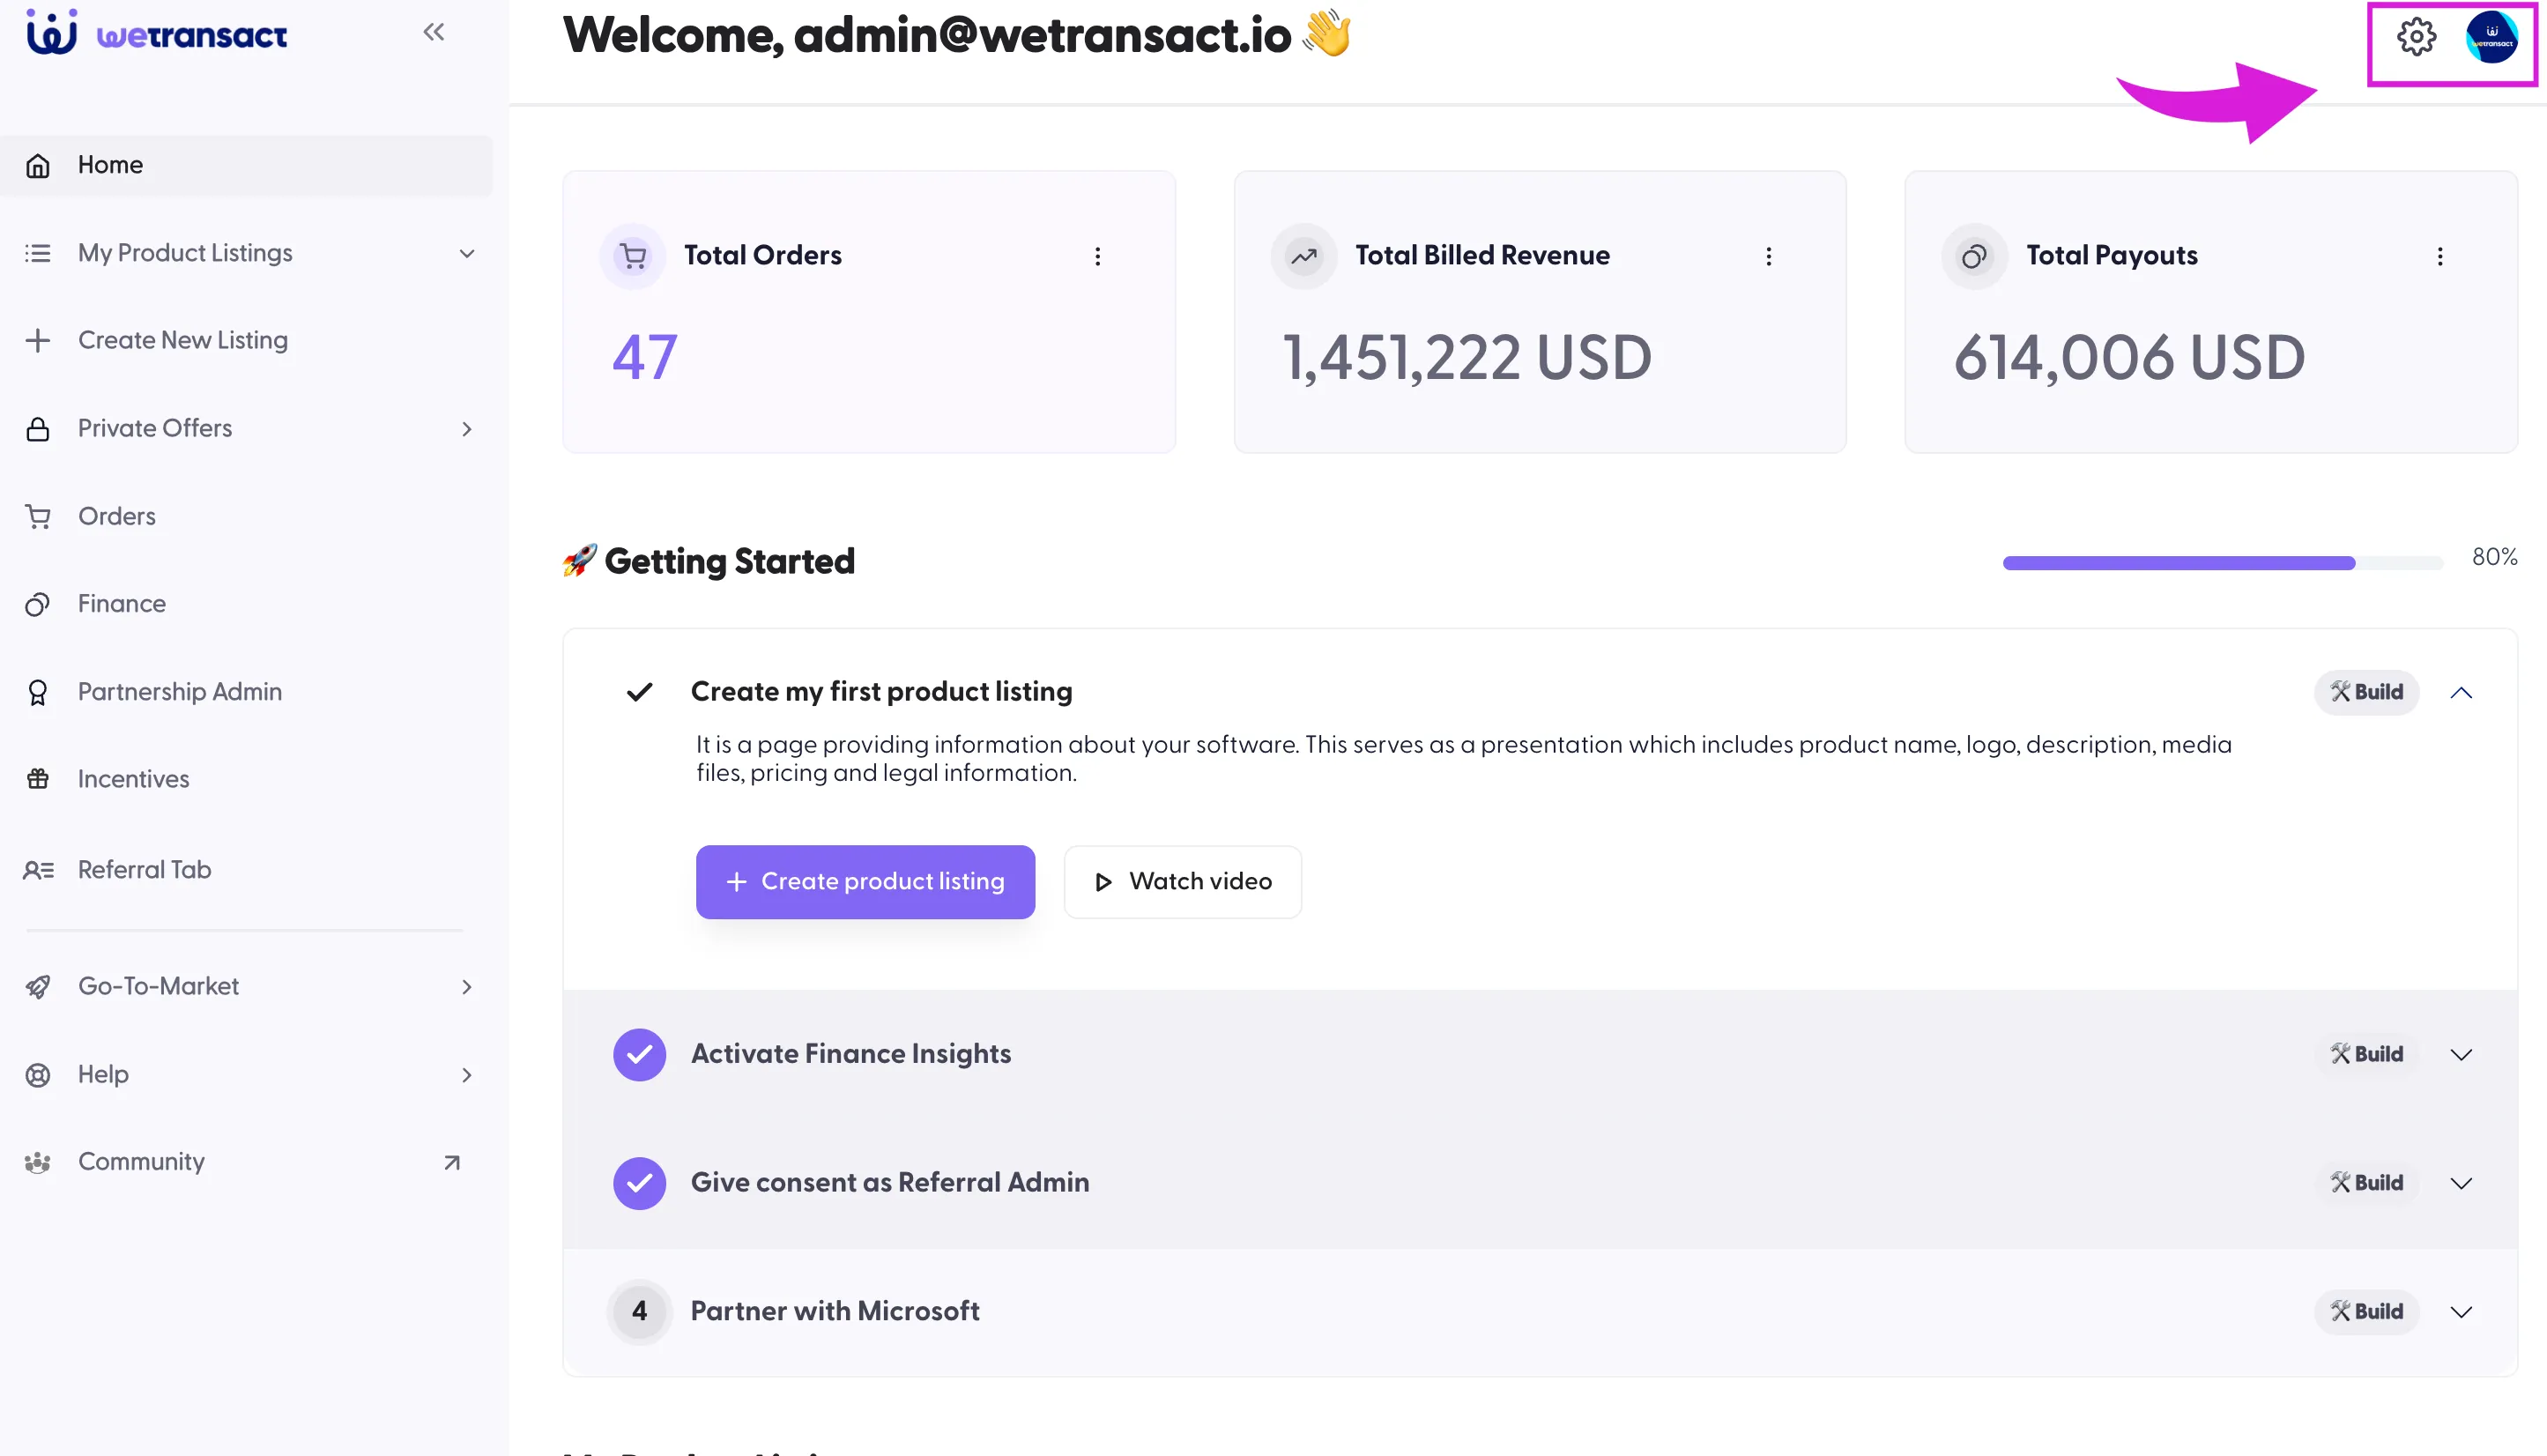2547x1456 pixels.
Task: Open Total Orders card options menu
Action: [x=1097, y=256]
